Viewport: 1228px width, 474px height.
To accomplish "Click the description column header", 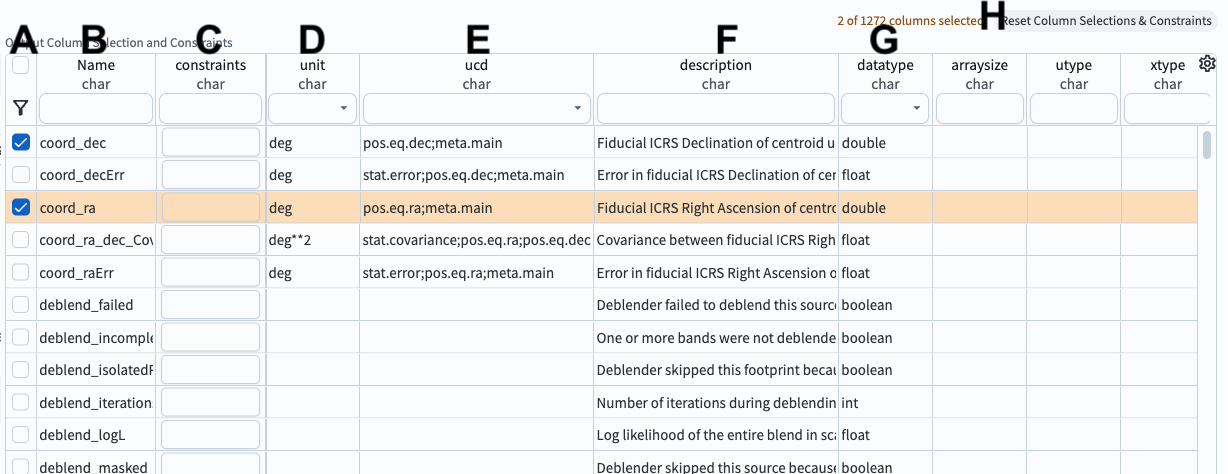I will pyautogui.click(x=715, y=66).
